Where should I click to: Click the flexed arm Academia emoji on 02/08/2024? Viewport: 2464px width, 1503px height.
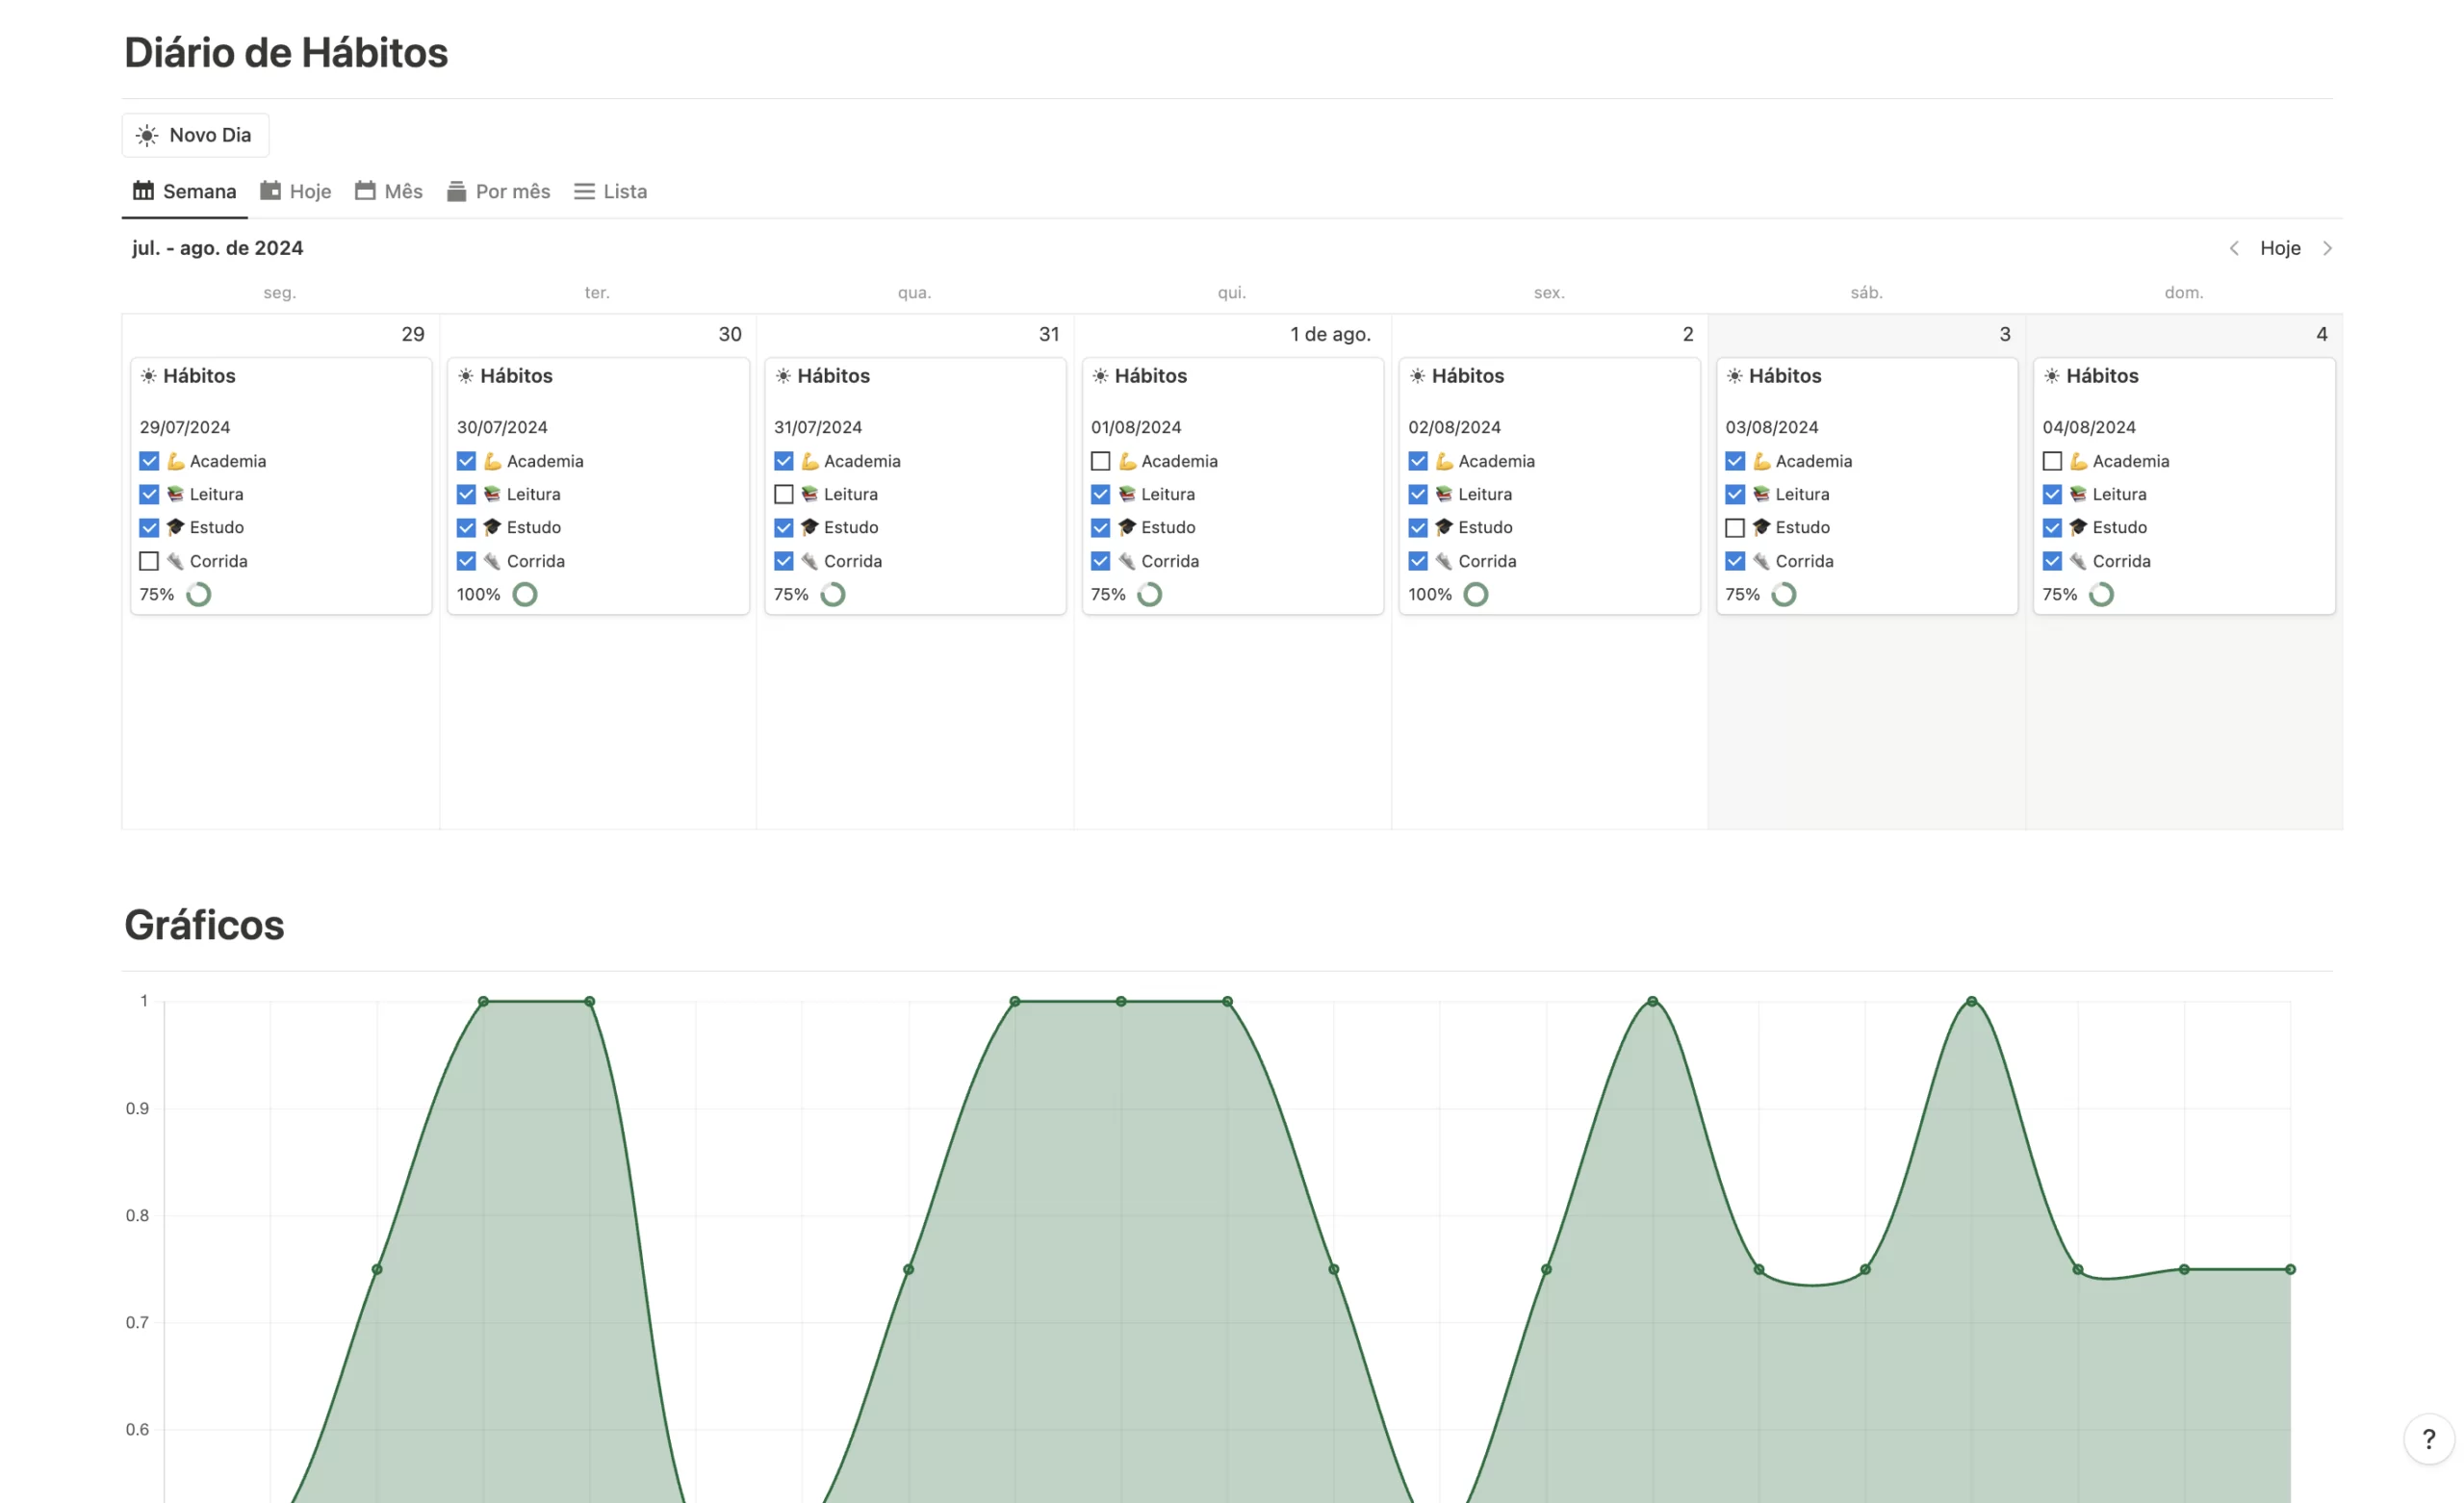point(1444,461)
